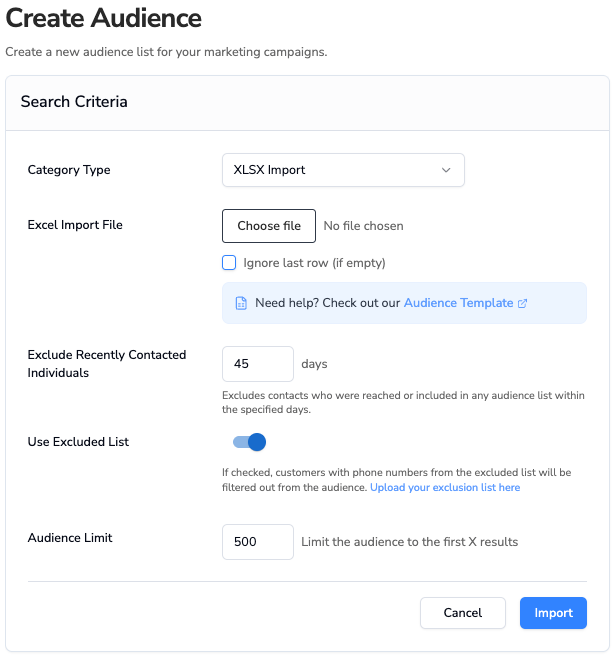Click the external link icon after Audience Template
The height and width of the screenshot is (656, 616).
522,303
